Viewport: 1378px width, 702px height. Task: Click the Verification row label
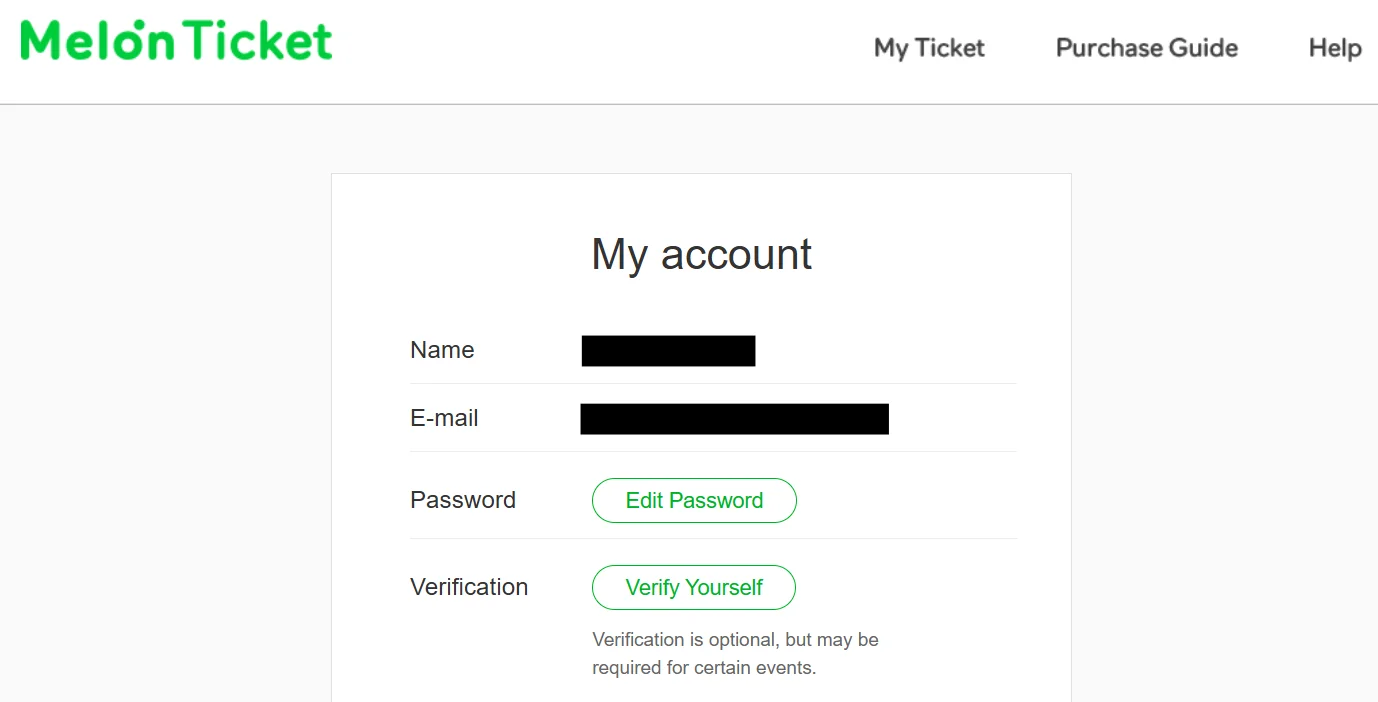coord(468,587)
